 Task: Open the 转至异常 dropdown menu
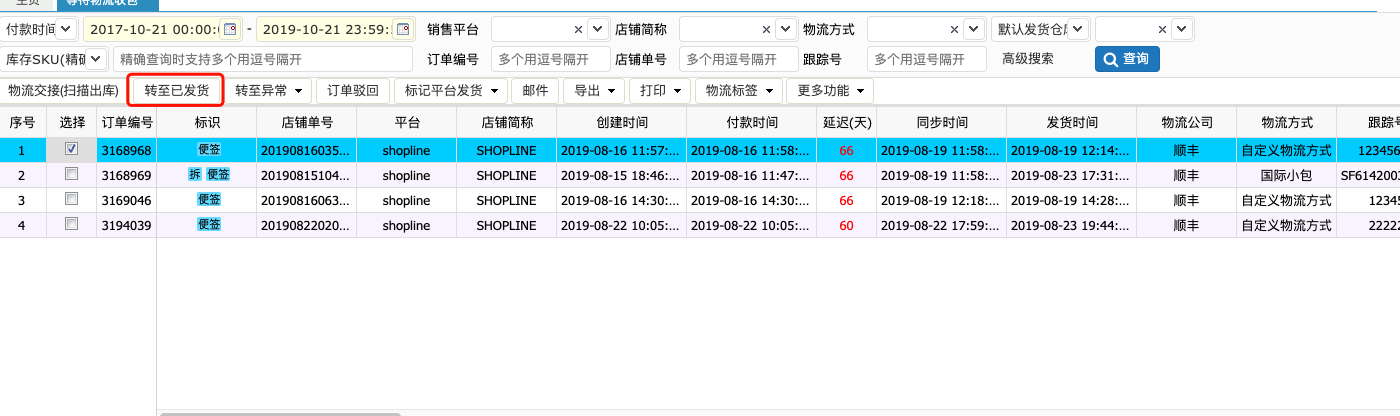tap(268, 90)
